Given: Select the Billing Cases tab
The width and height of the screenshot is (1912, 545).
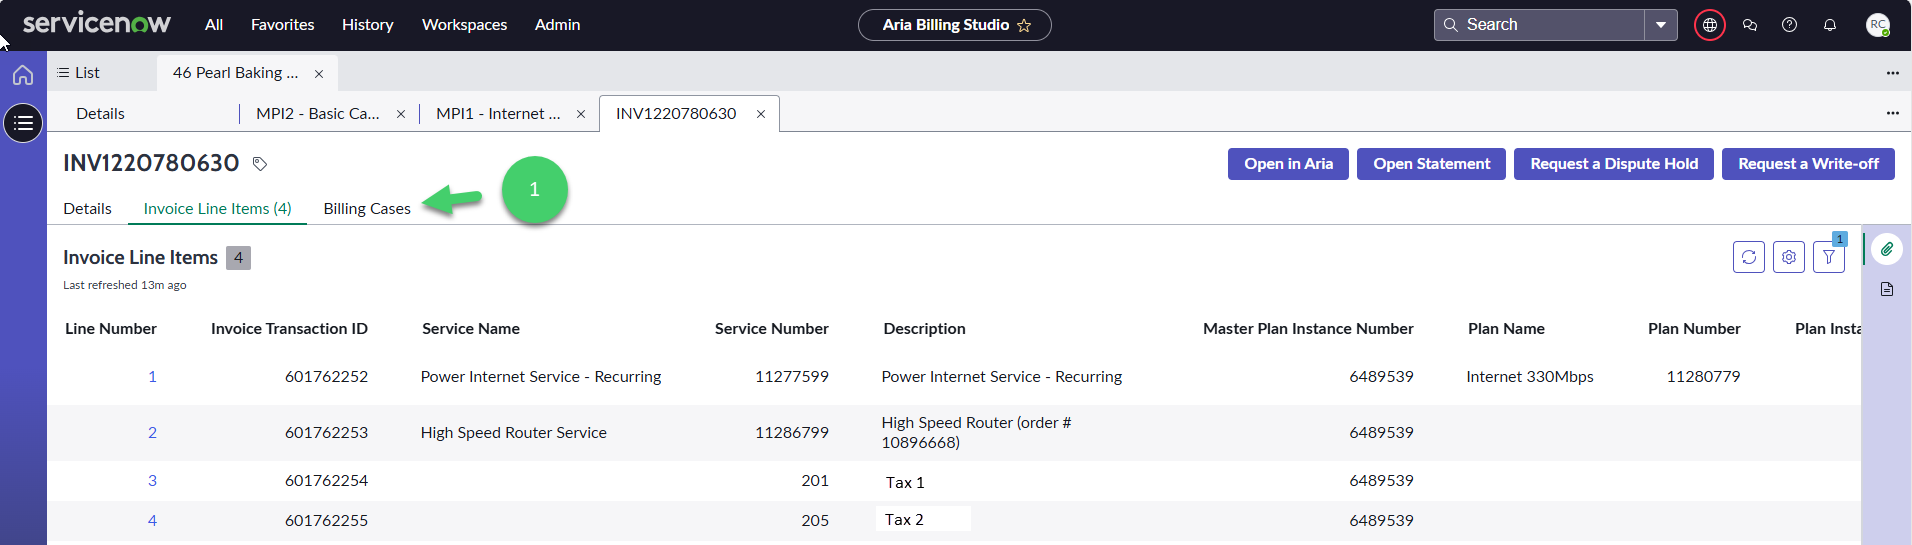Looking at the screenshot, I should coord(367,209).
